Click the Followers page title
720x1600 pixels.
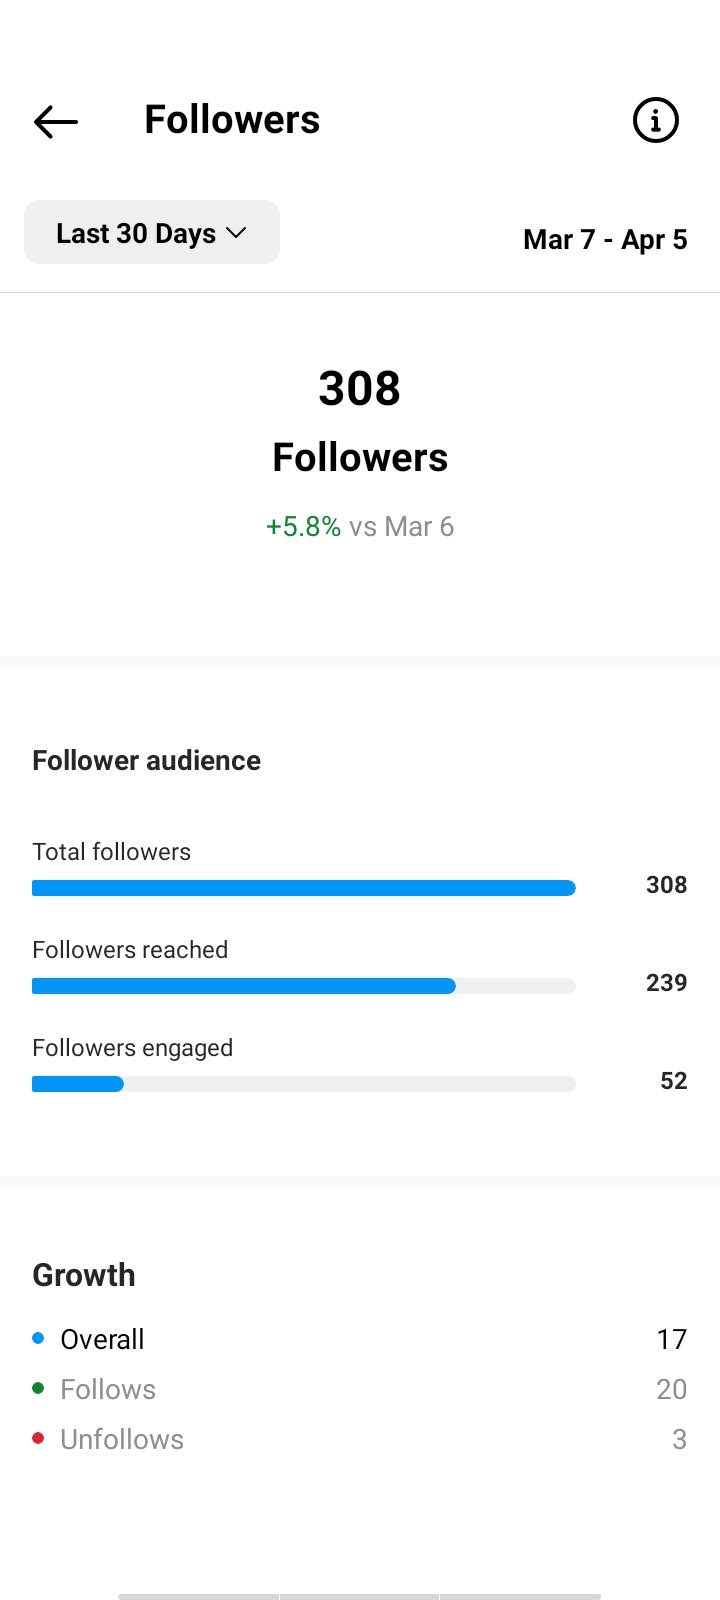pyautogui.click(x=232, y=120)
